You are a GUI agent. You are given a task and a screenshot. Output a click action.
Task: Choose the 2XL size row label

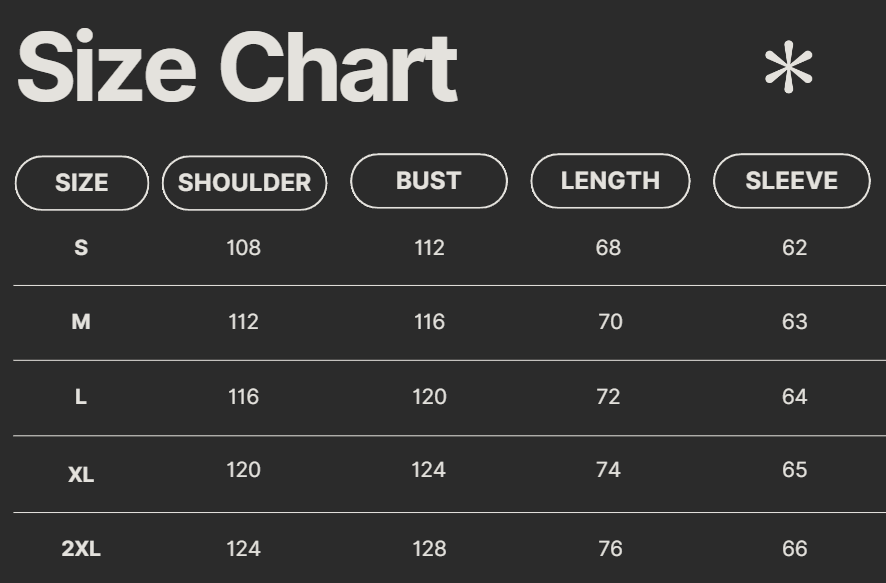coord(81,548)
